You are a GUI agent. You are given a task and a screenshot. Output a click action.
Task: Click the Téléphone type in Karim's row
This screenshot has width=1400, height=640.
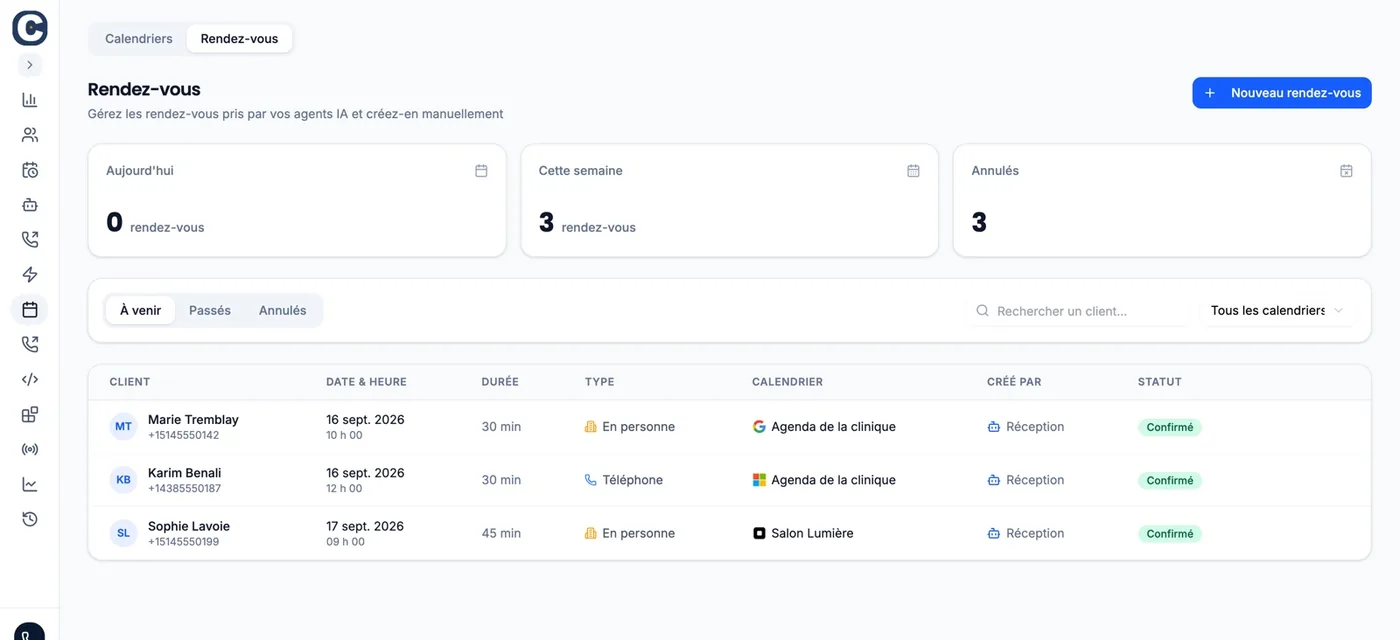624,480
